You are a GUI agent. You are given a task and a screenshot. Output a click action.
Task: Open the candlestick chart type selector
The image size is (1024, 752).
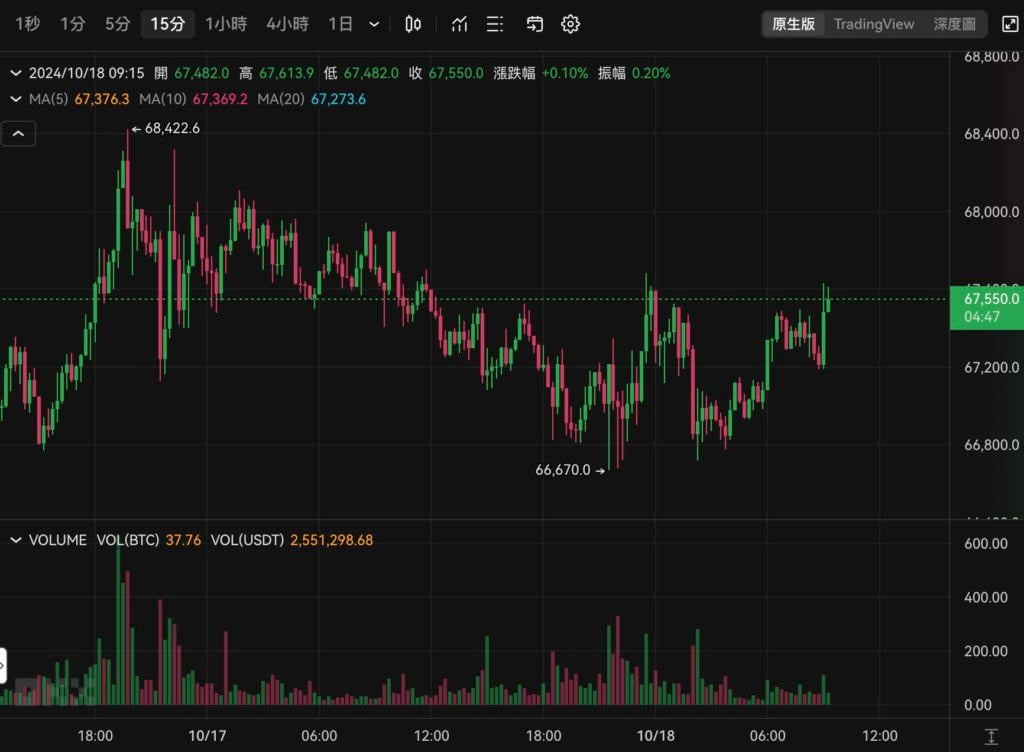[x=413, y=24]
